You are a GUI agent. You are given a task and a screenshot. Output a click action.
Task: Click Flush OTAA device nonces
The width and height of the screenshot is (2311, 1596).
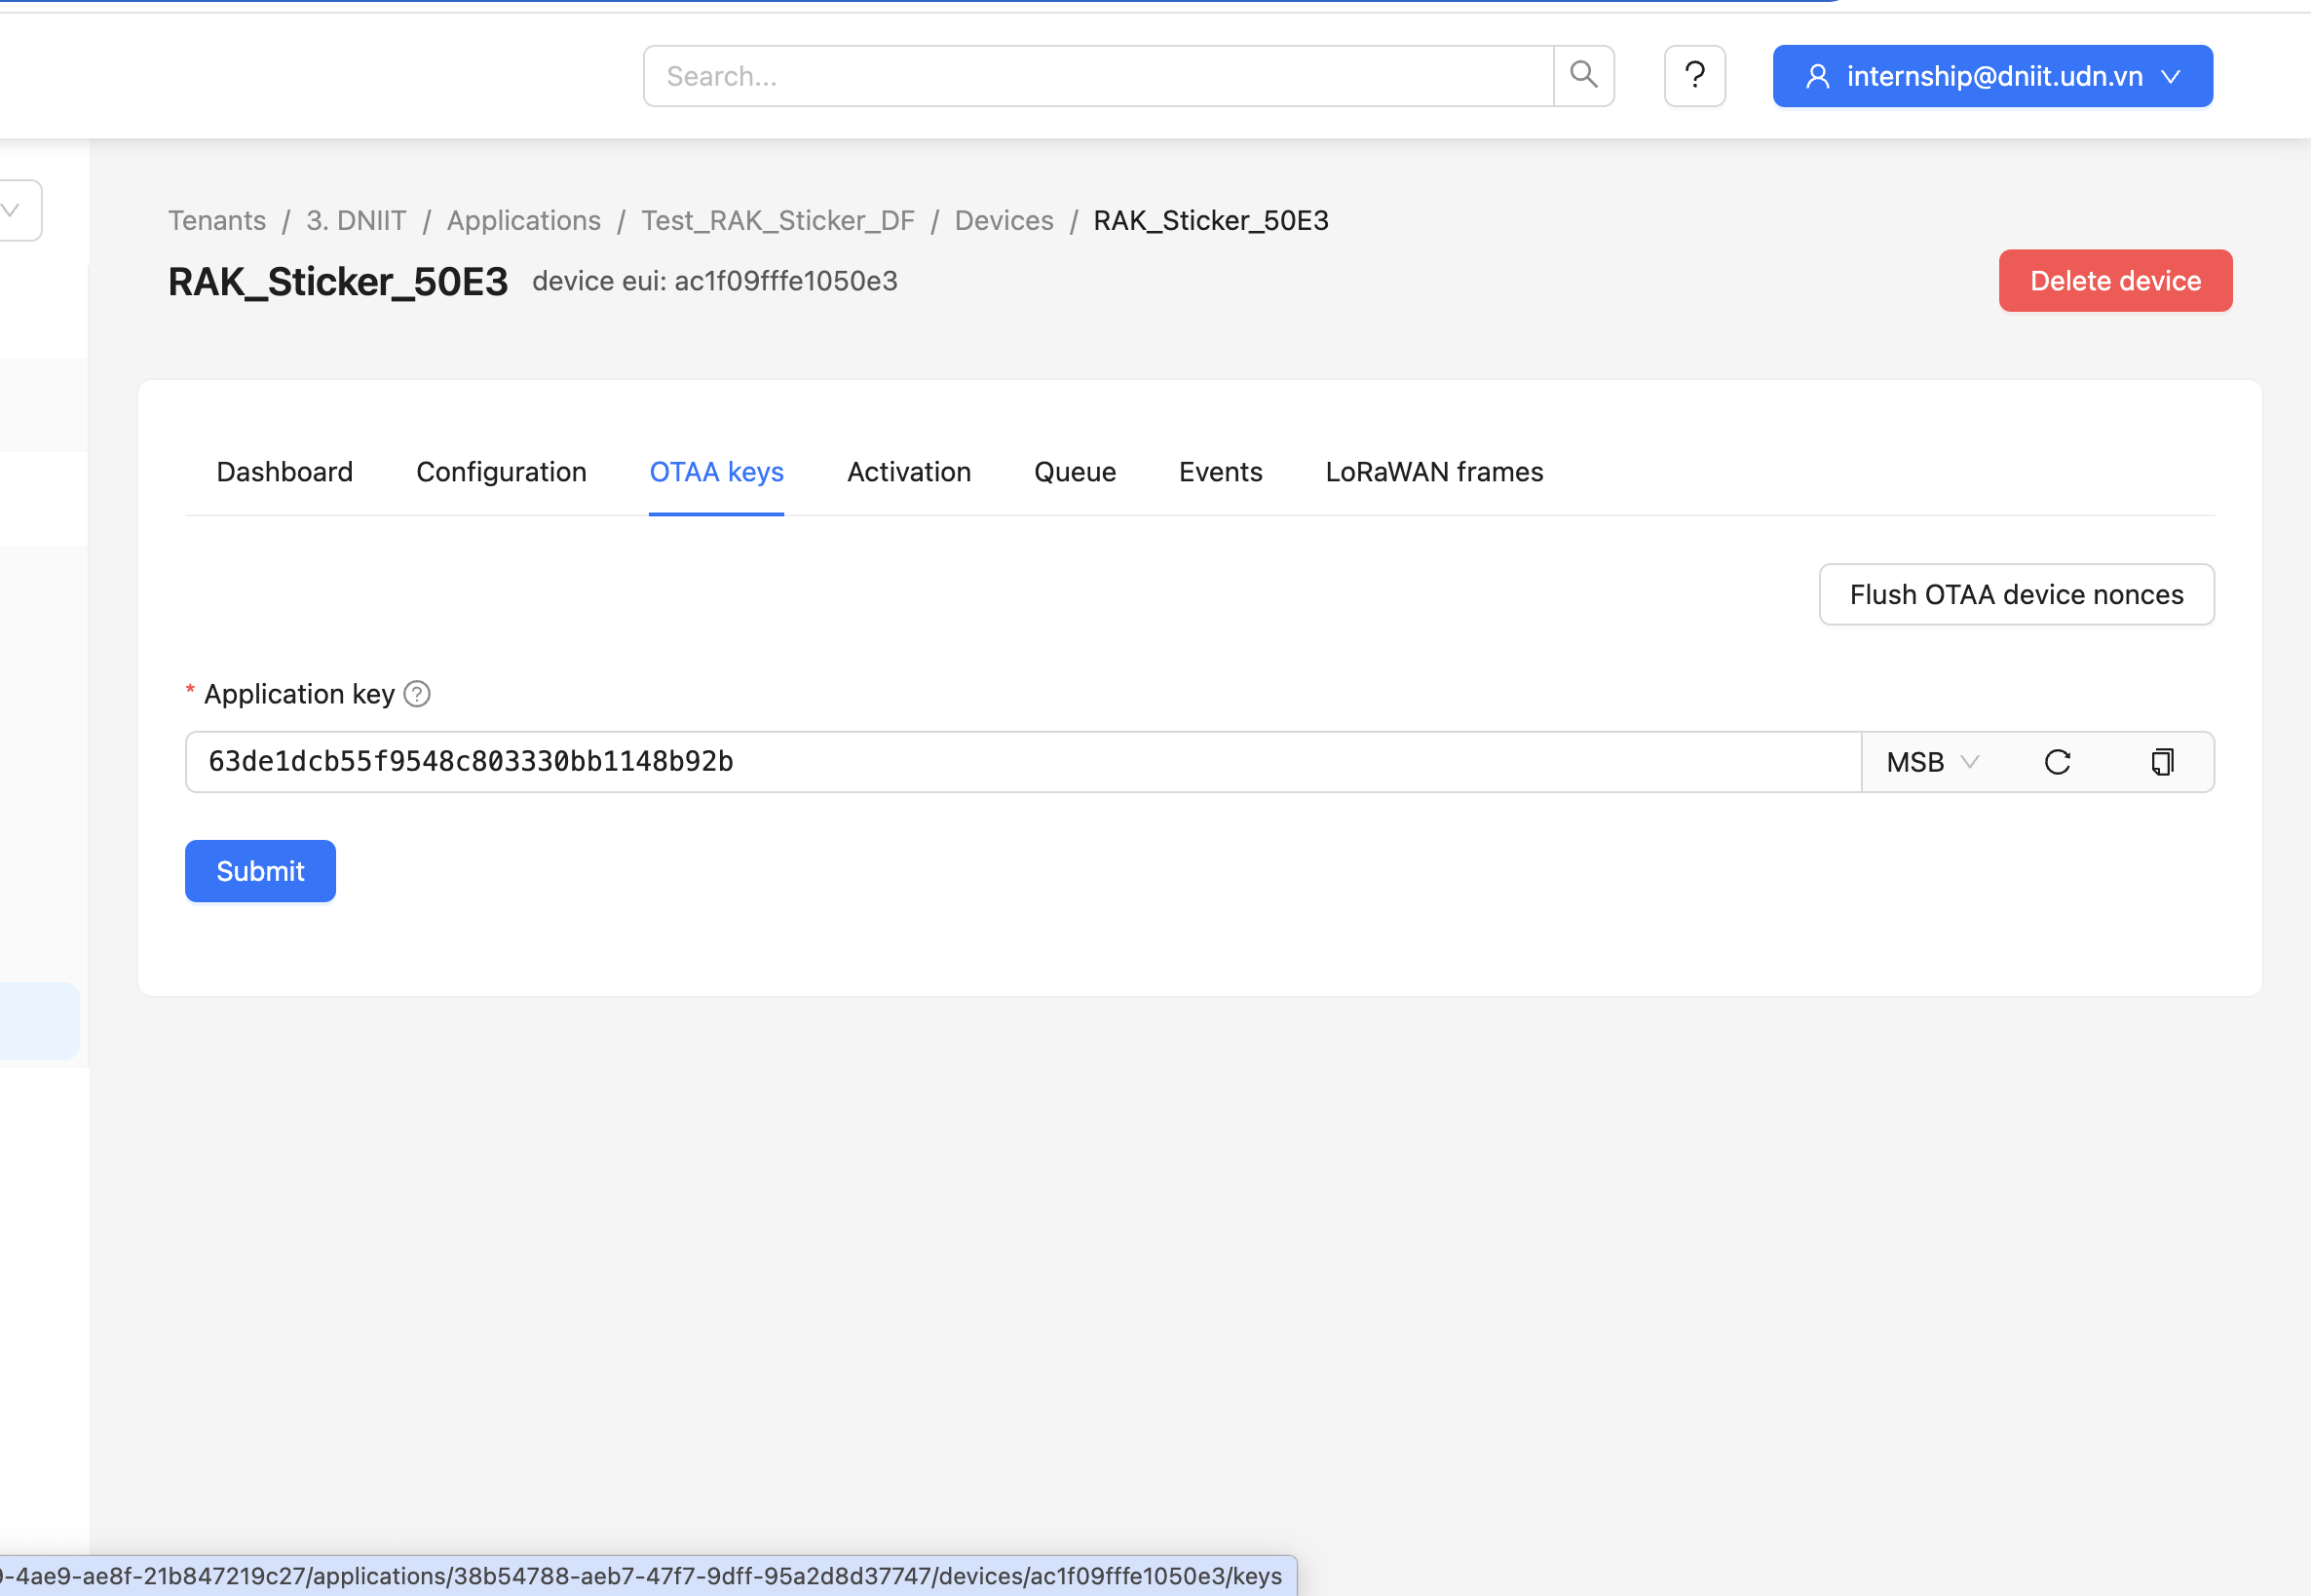[x=2015, y=594]
